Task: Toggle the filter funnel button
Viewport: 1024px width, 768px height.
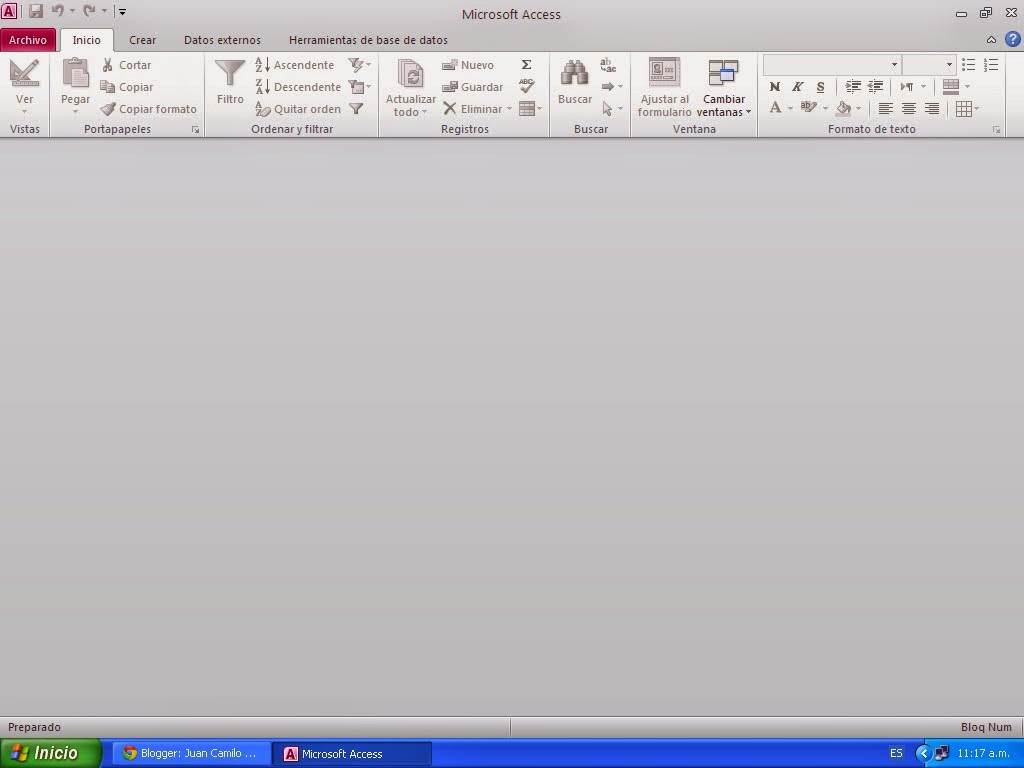Action: click(356, 109)
